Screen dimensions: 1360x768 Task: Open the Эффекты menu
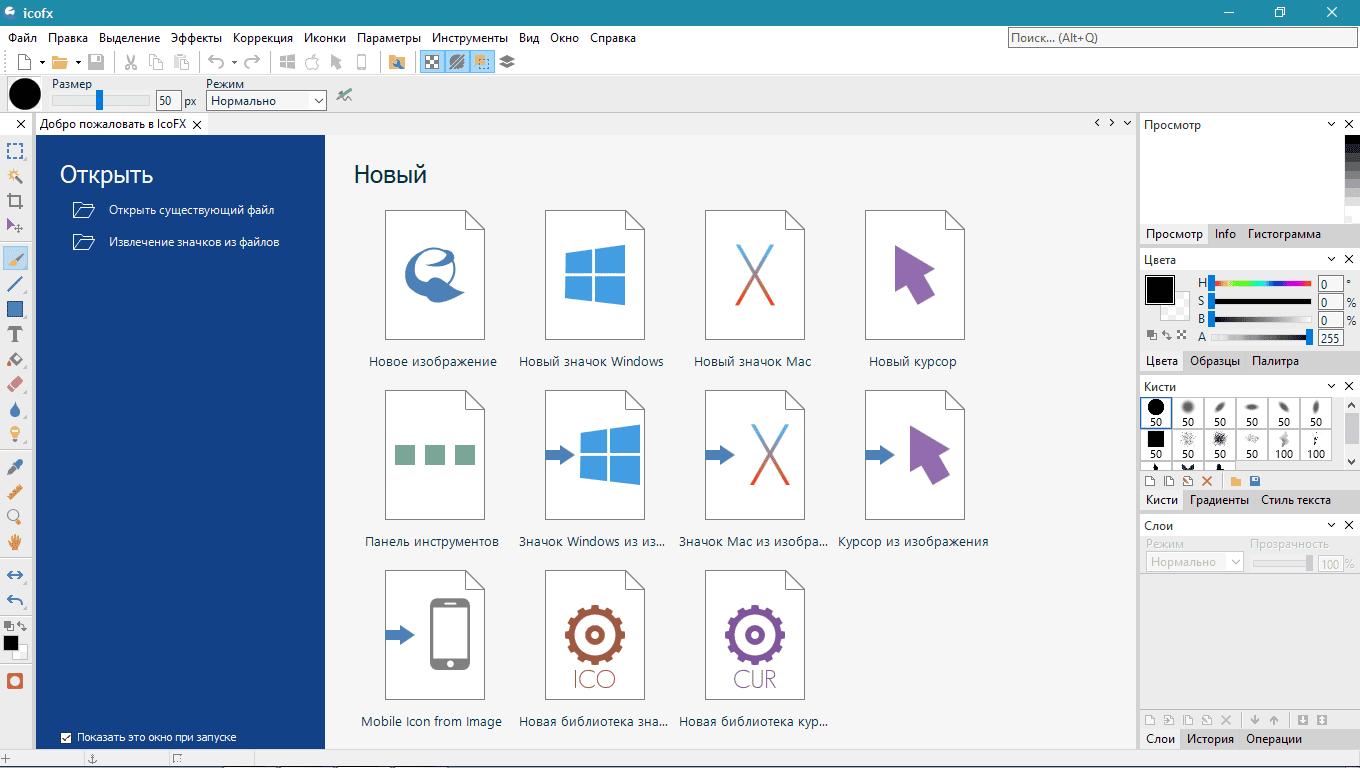coord(196,38)
